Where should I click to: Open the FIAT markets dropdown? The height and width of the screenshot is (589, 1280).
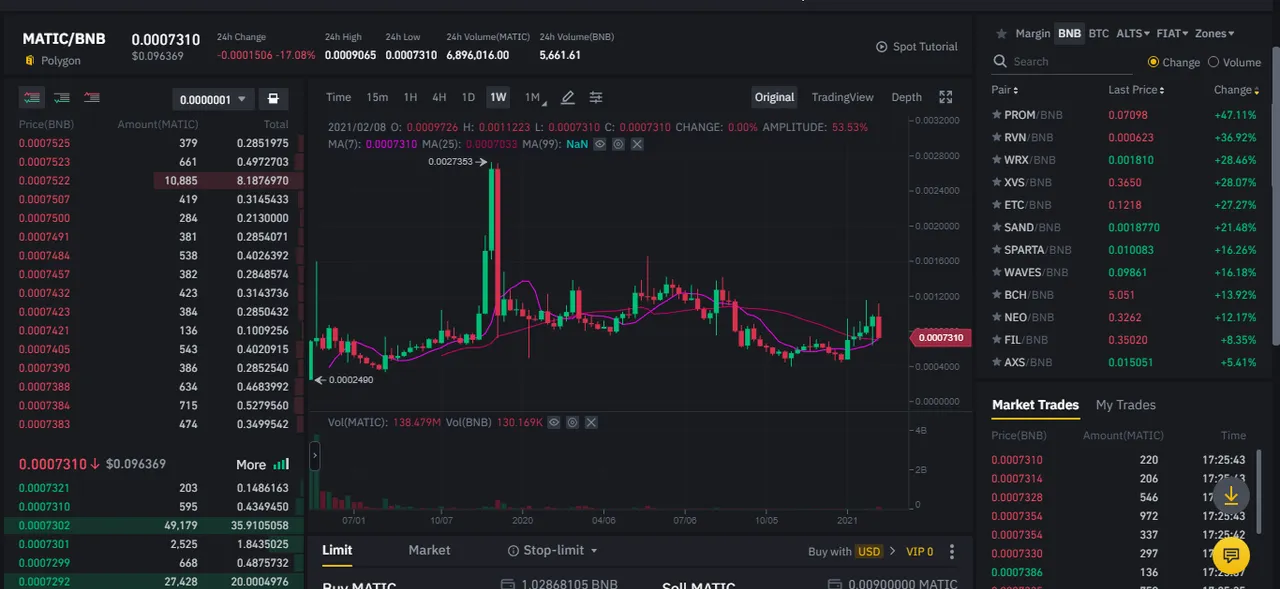click(x=1171, y=33)
